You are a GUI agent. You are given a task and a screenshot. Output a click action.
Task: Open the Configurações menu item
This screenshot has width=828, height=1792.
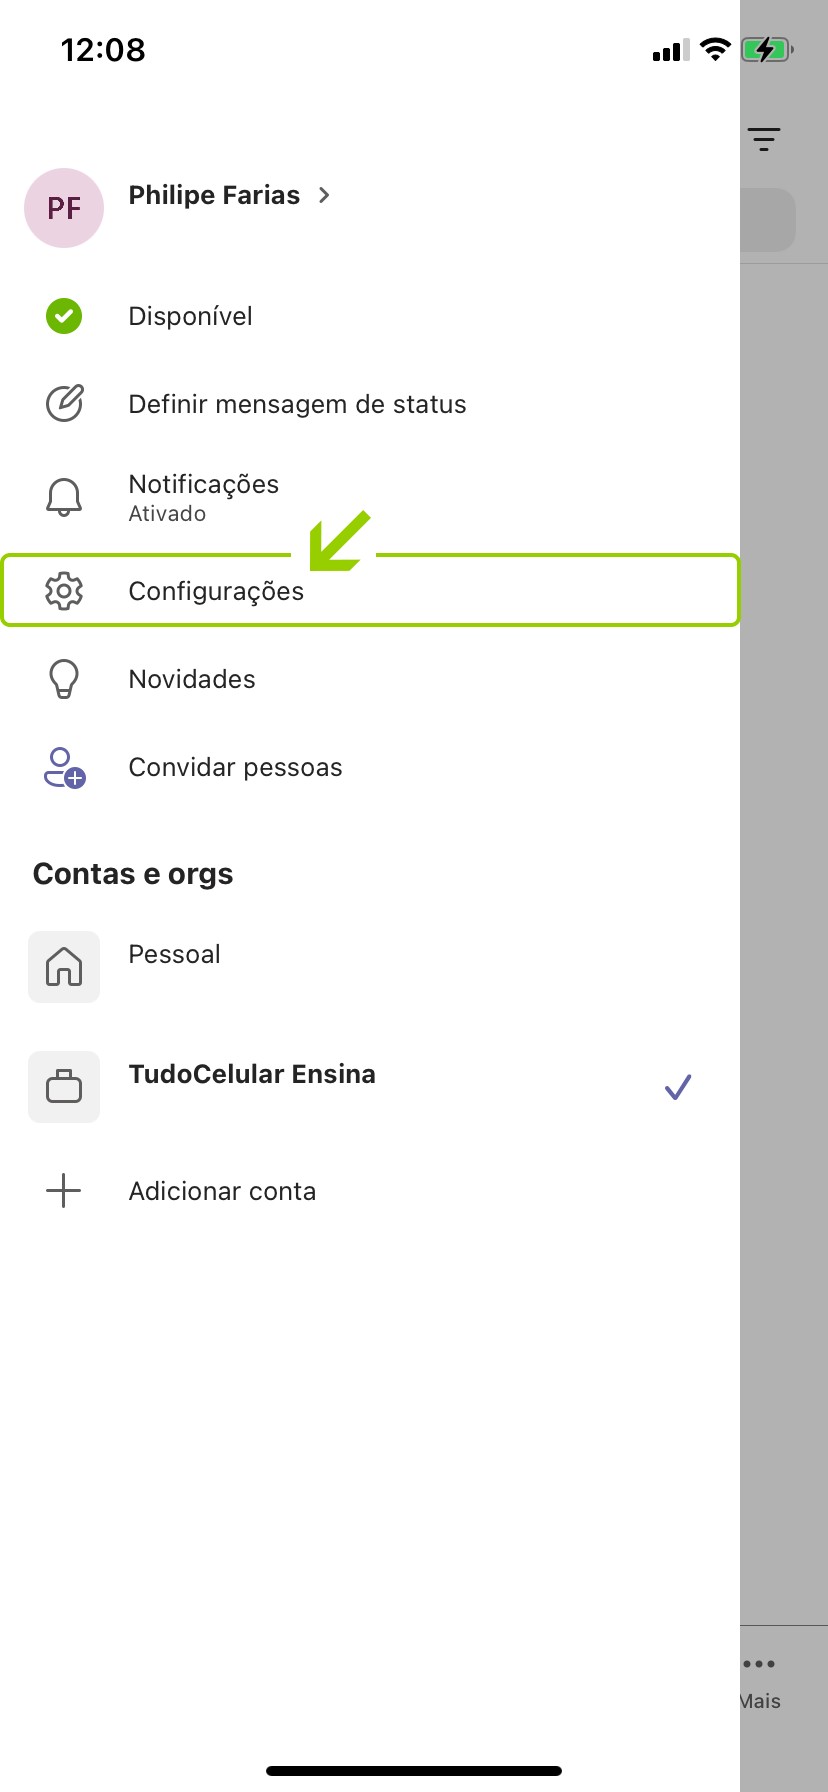[216, 591]
